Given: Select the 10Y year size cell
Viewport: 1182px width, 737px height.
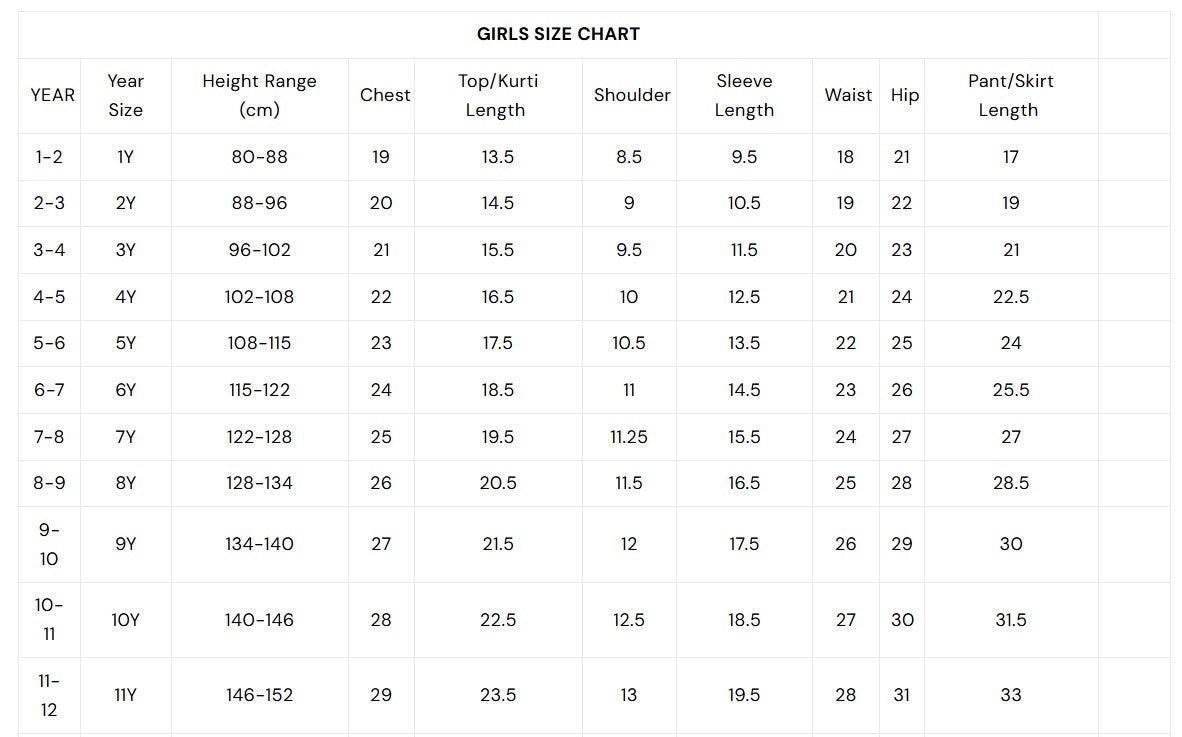Looking at the screenshot, I should click(x=125, y=619).
